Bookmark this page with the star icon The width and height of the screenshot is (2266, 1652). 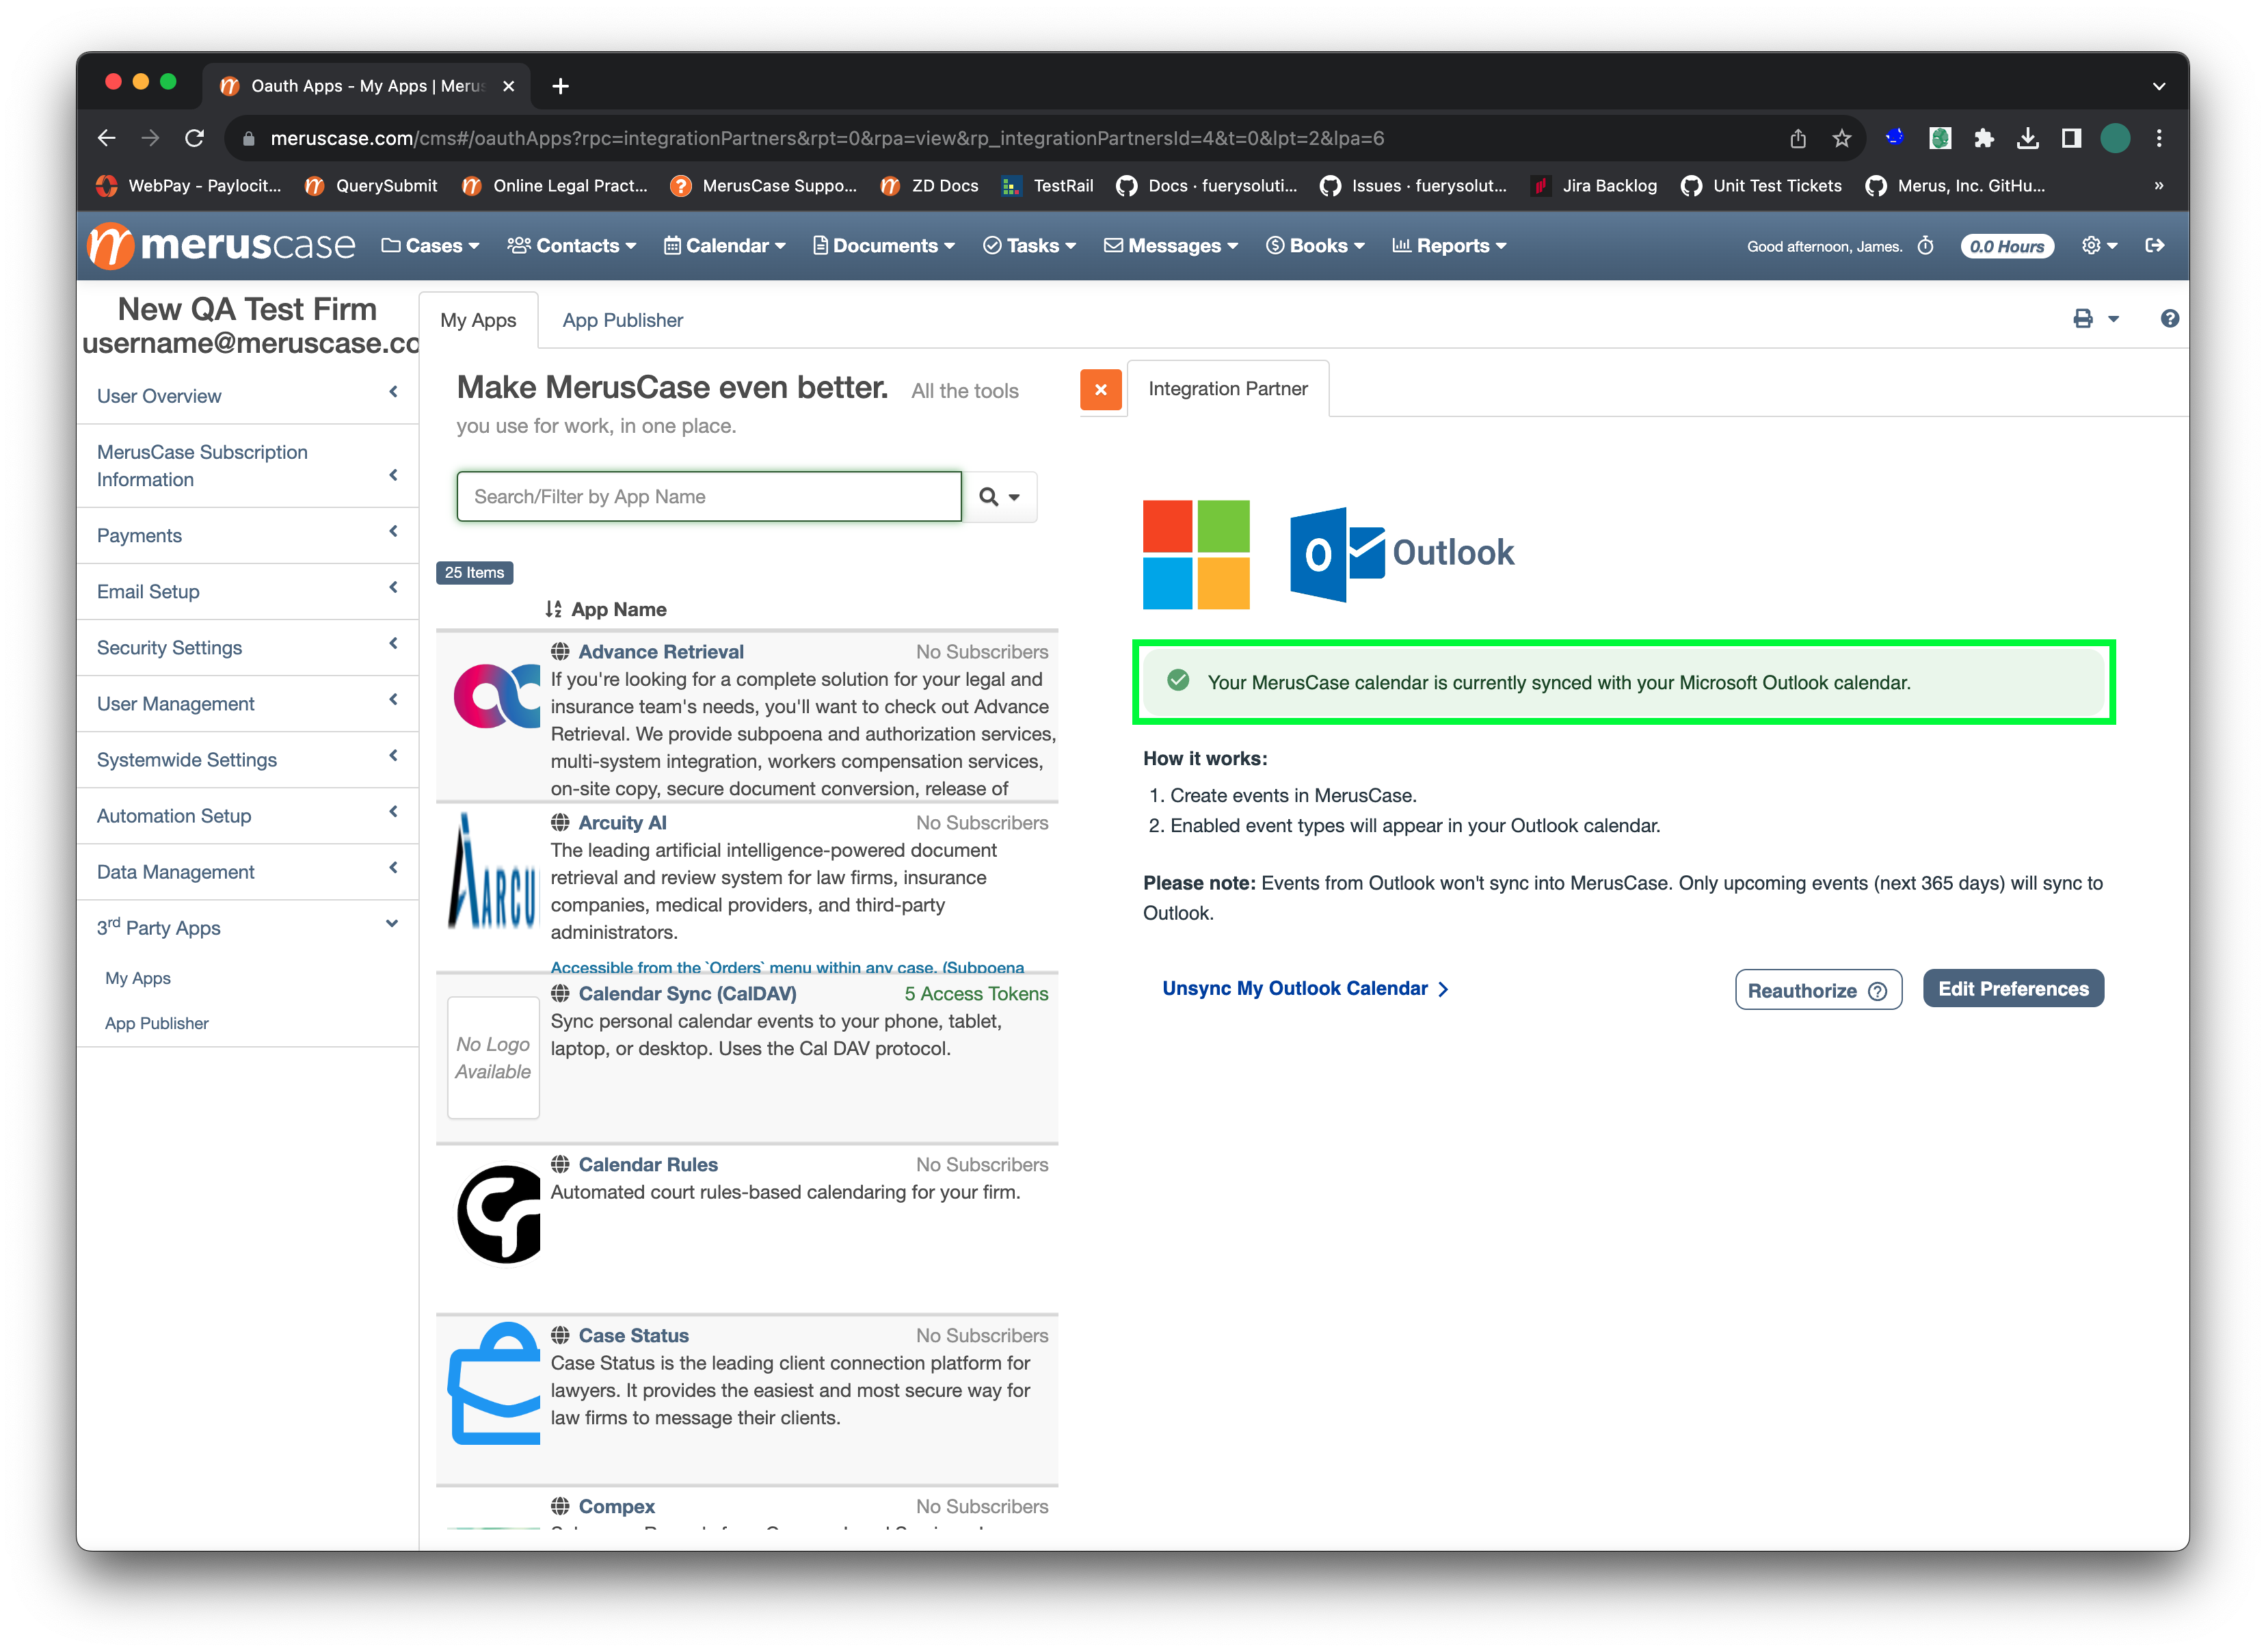pos(1841,139)
